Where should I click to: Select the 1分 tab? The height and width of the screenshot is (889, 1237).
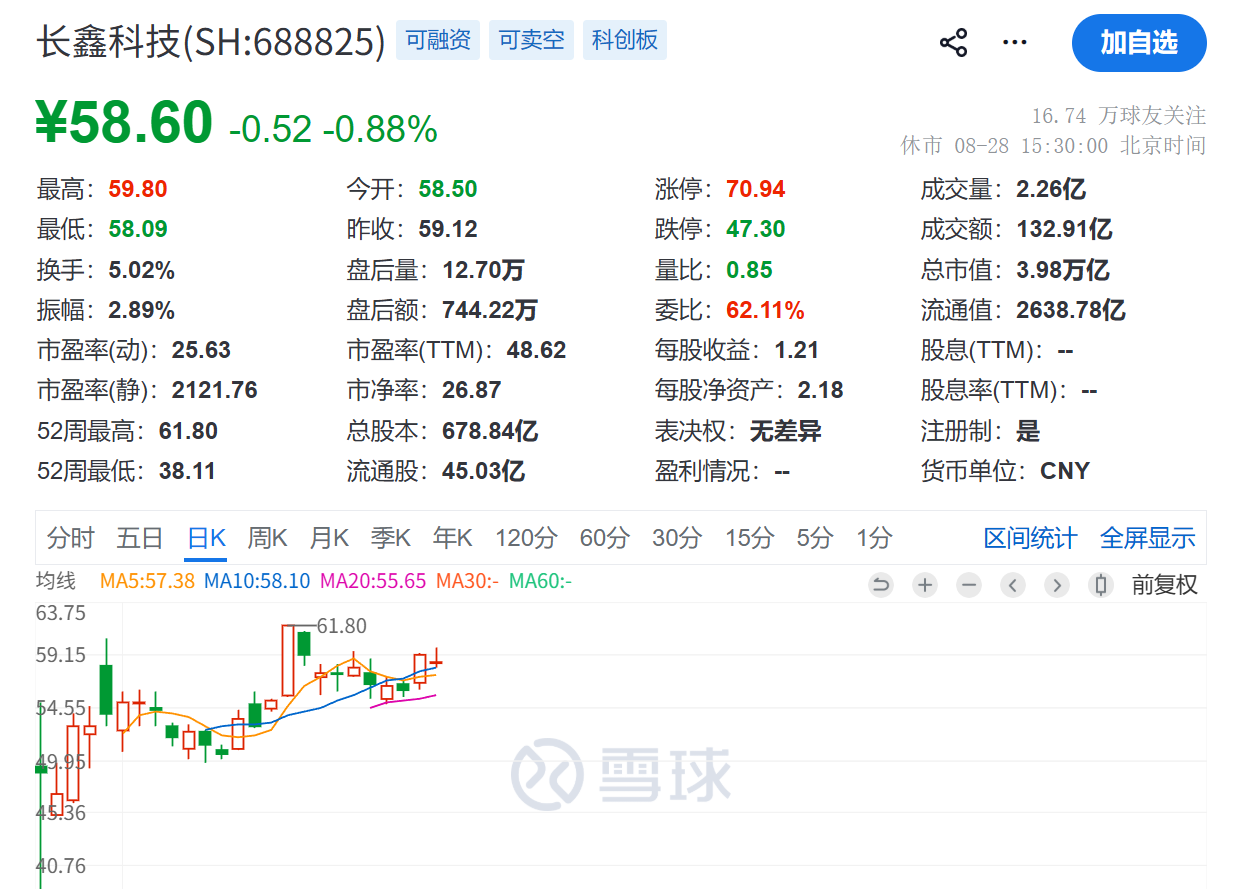(x=874, y=538)
